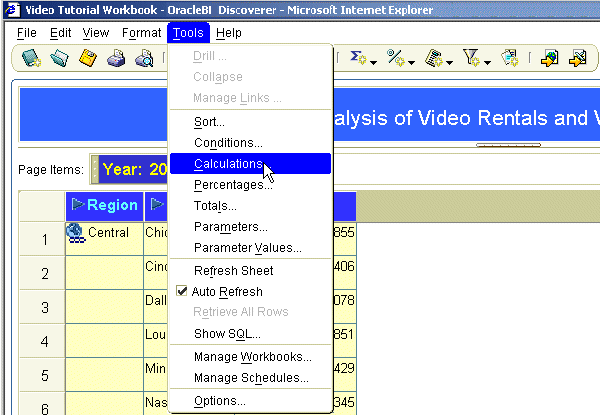
Task: Select row number 2 header
Action: click(x=42, y=273)
